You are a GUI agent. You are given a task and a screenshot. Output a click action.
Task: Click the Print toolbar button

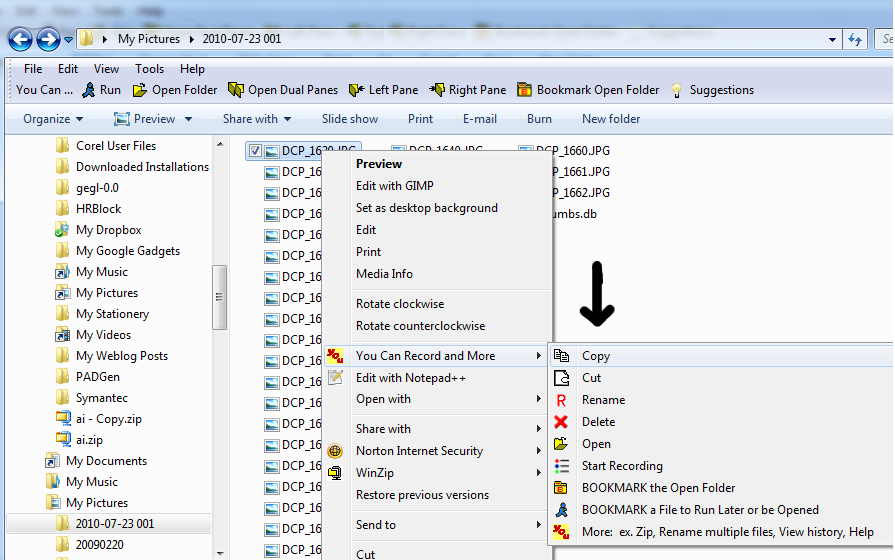(421, 119)
